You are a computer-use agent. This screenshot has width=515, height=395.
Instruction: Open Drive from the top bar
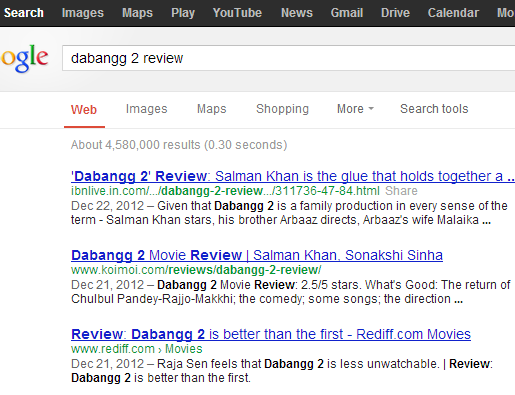coord(395,13)
